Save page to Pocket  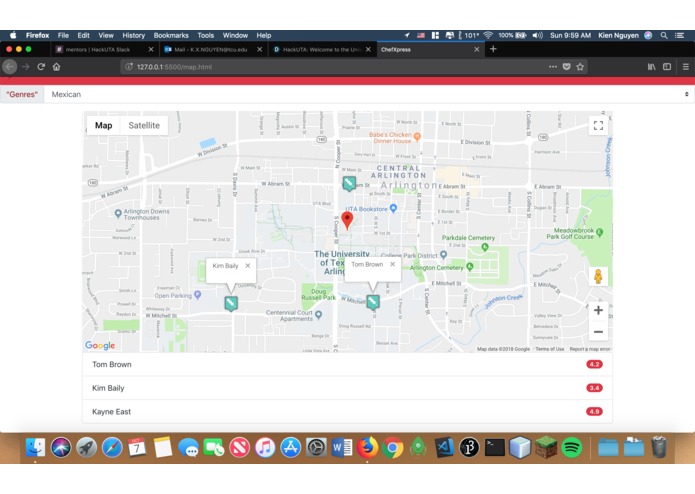coord(566,67)
